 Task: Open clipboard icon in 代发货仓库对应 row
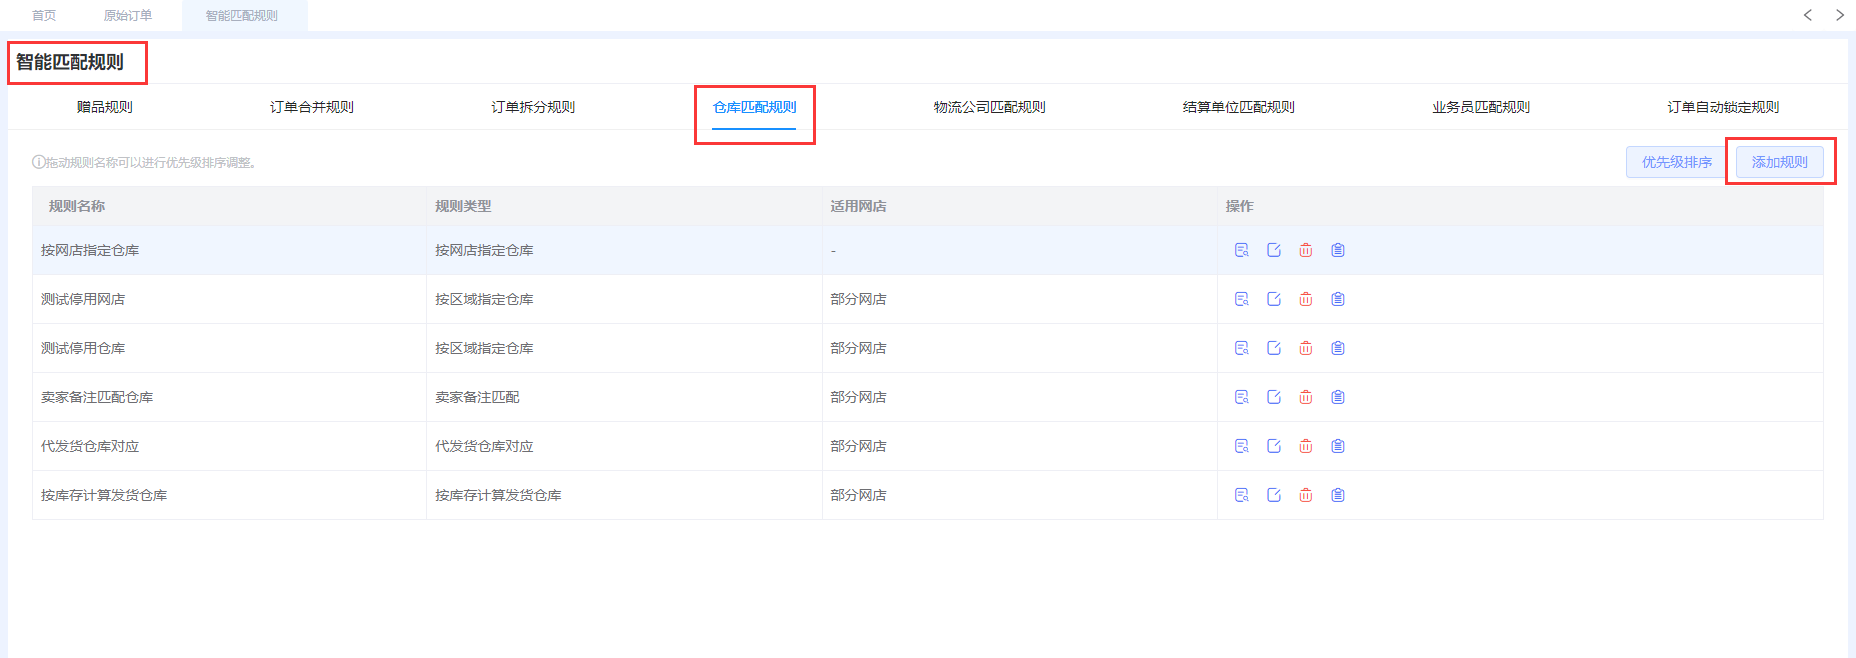pyautogui.click(x=1338, y=446)
